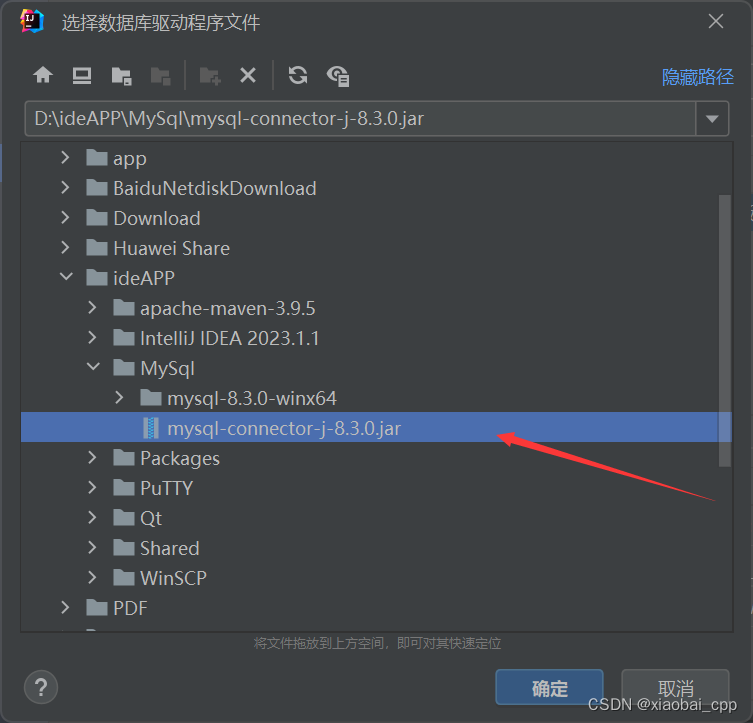Collapse the MySql folder
The height and width of the screenshot is (723, 753).
click(x=93, y=367)
